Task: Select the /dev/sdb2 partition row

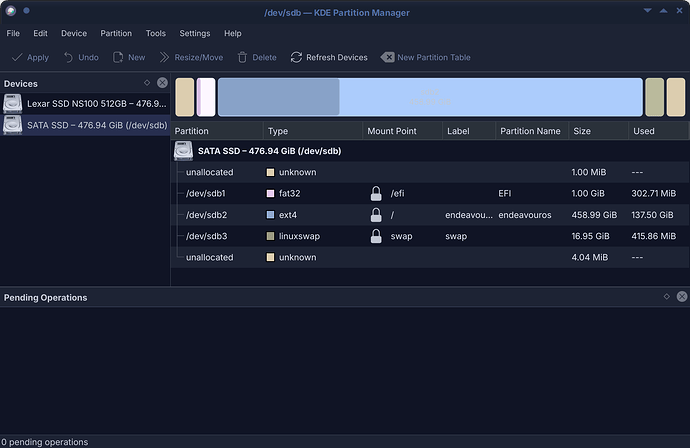Action: (x=430, y=215)
